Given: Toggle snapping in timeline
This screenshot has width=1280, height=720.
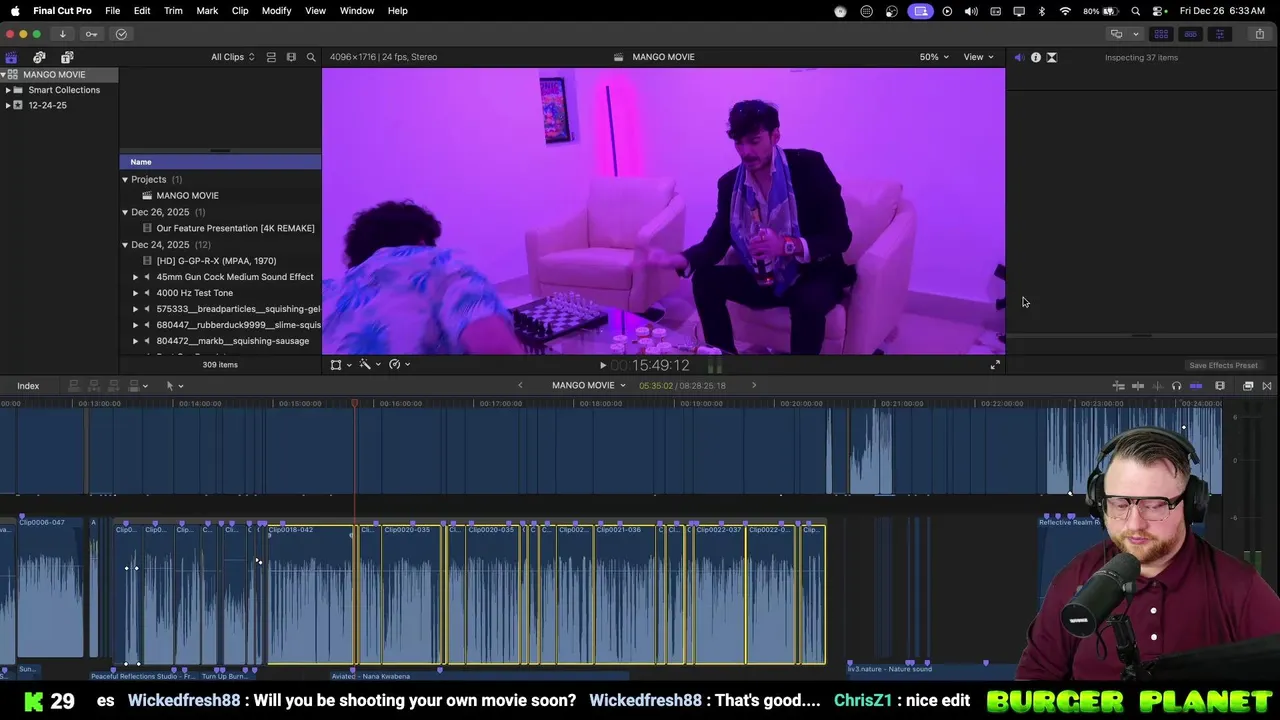Looking at the screenshot, I should pos(1196,386).
